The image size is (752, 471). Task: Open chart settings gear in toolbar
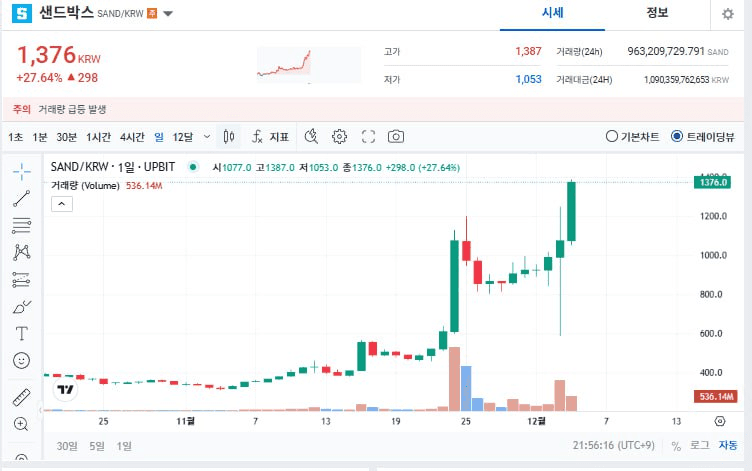(x=339, y=137)
